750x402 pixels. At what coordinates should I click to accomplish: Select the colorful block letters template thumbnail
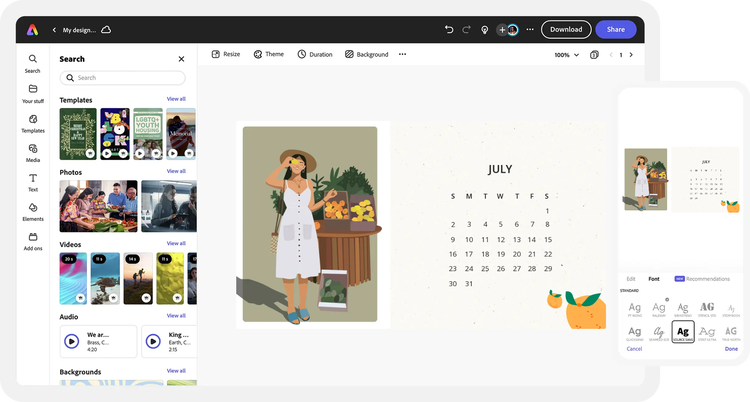115,134
